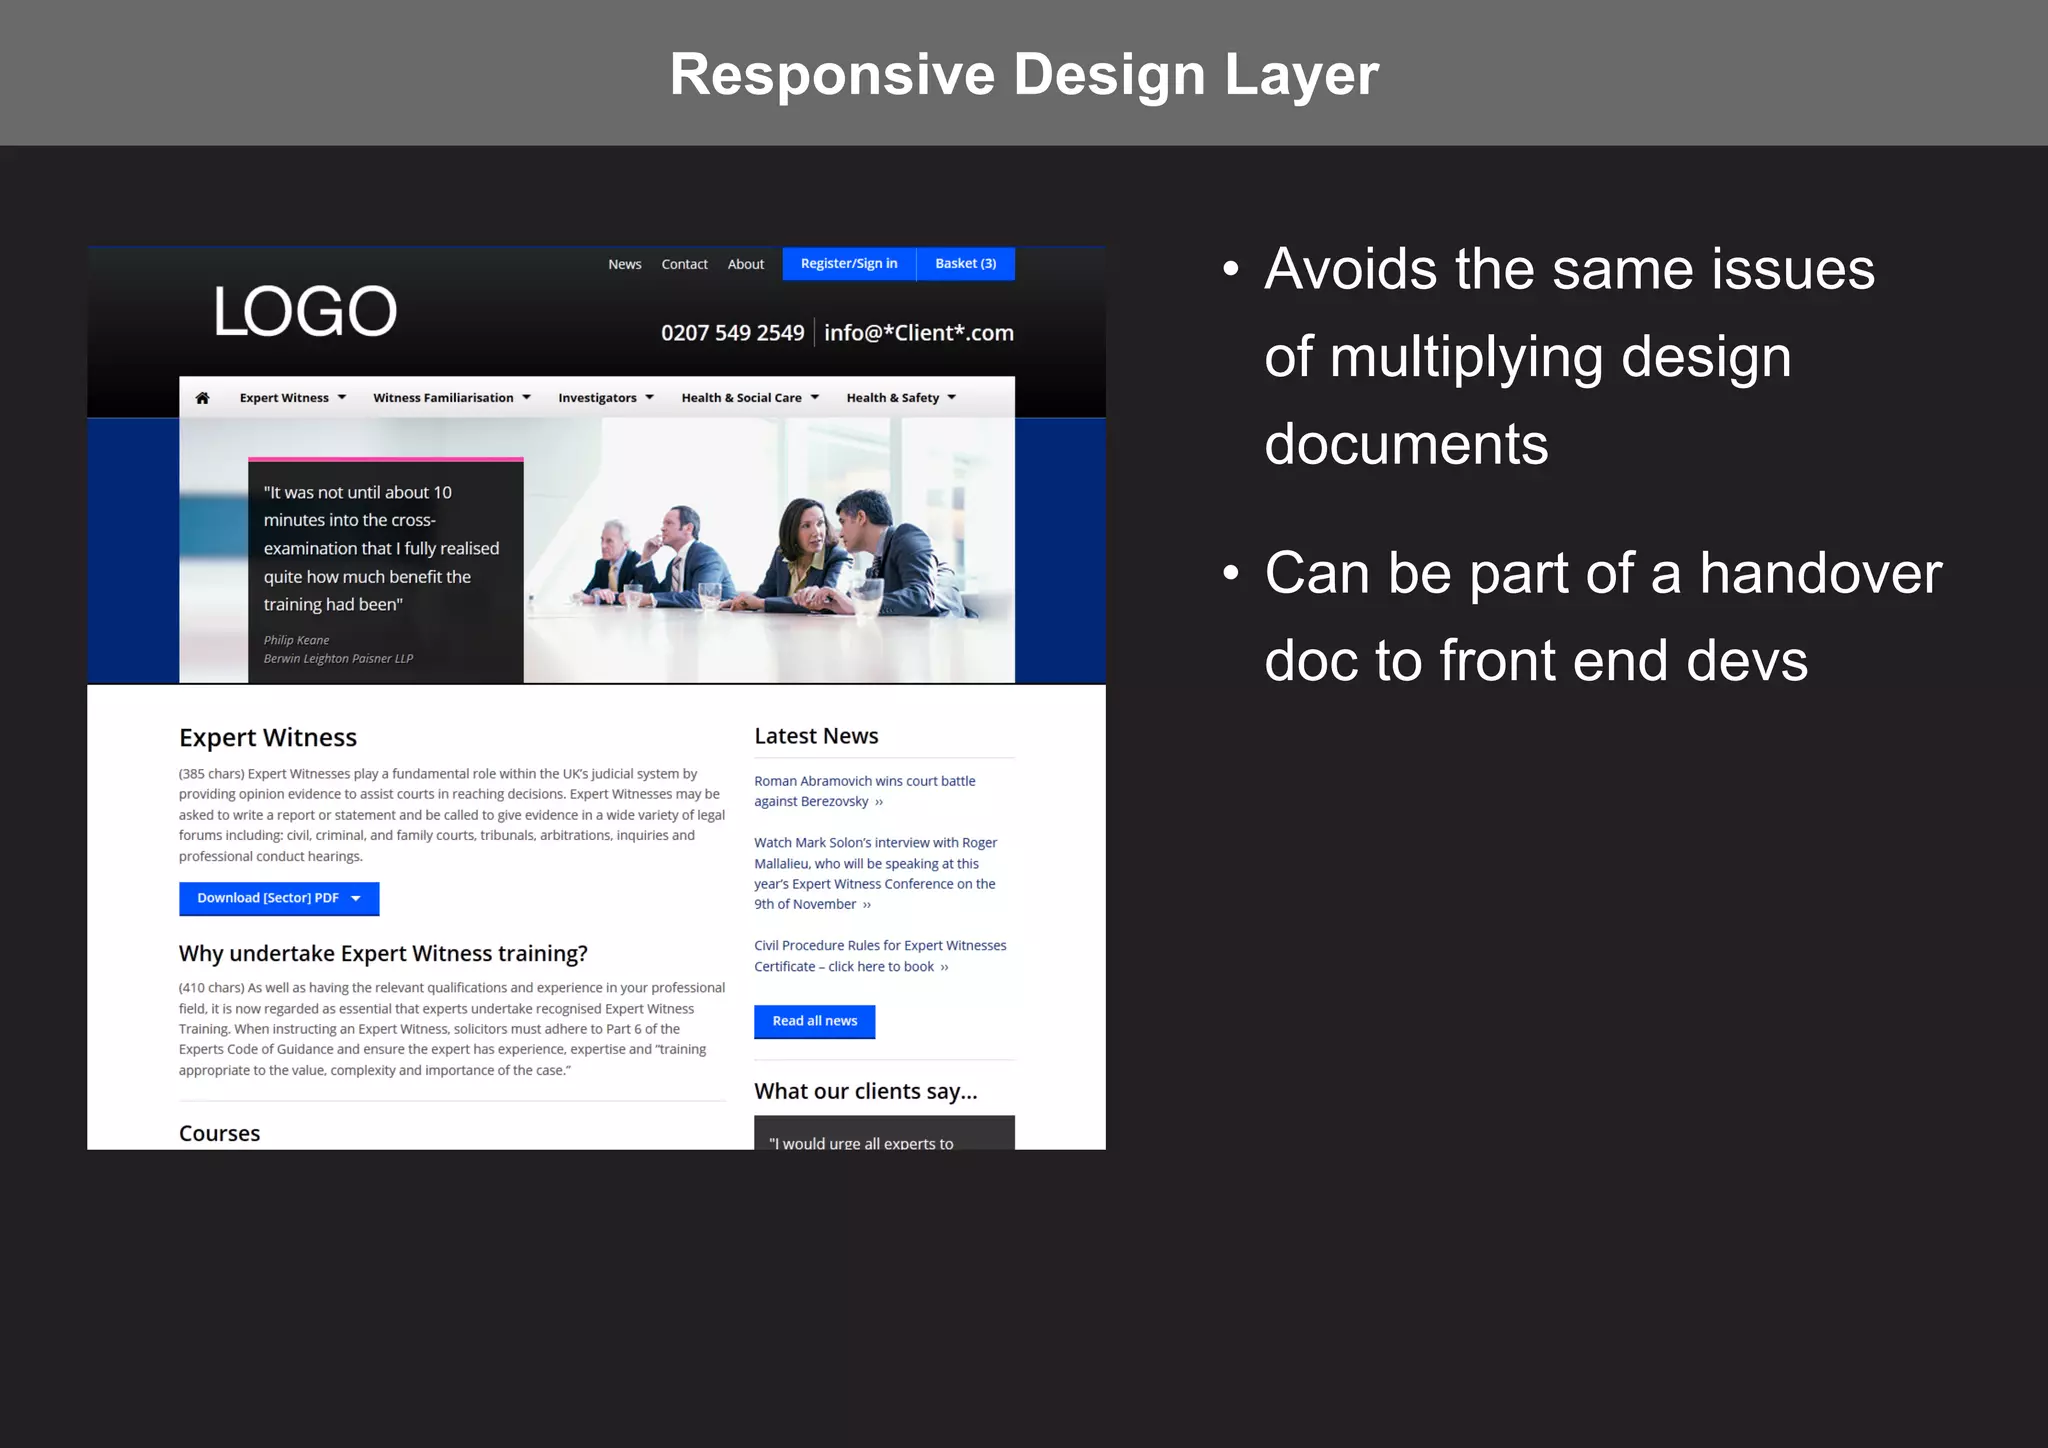This screenshot has height=1448, width=2048.
Task: Open the Basket (3) button
Action: click(x=966, y=264)
